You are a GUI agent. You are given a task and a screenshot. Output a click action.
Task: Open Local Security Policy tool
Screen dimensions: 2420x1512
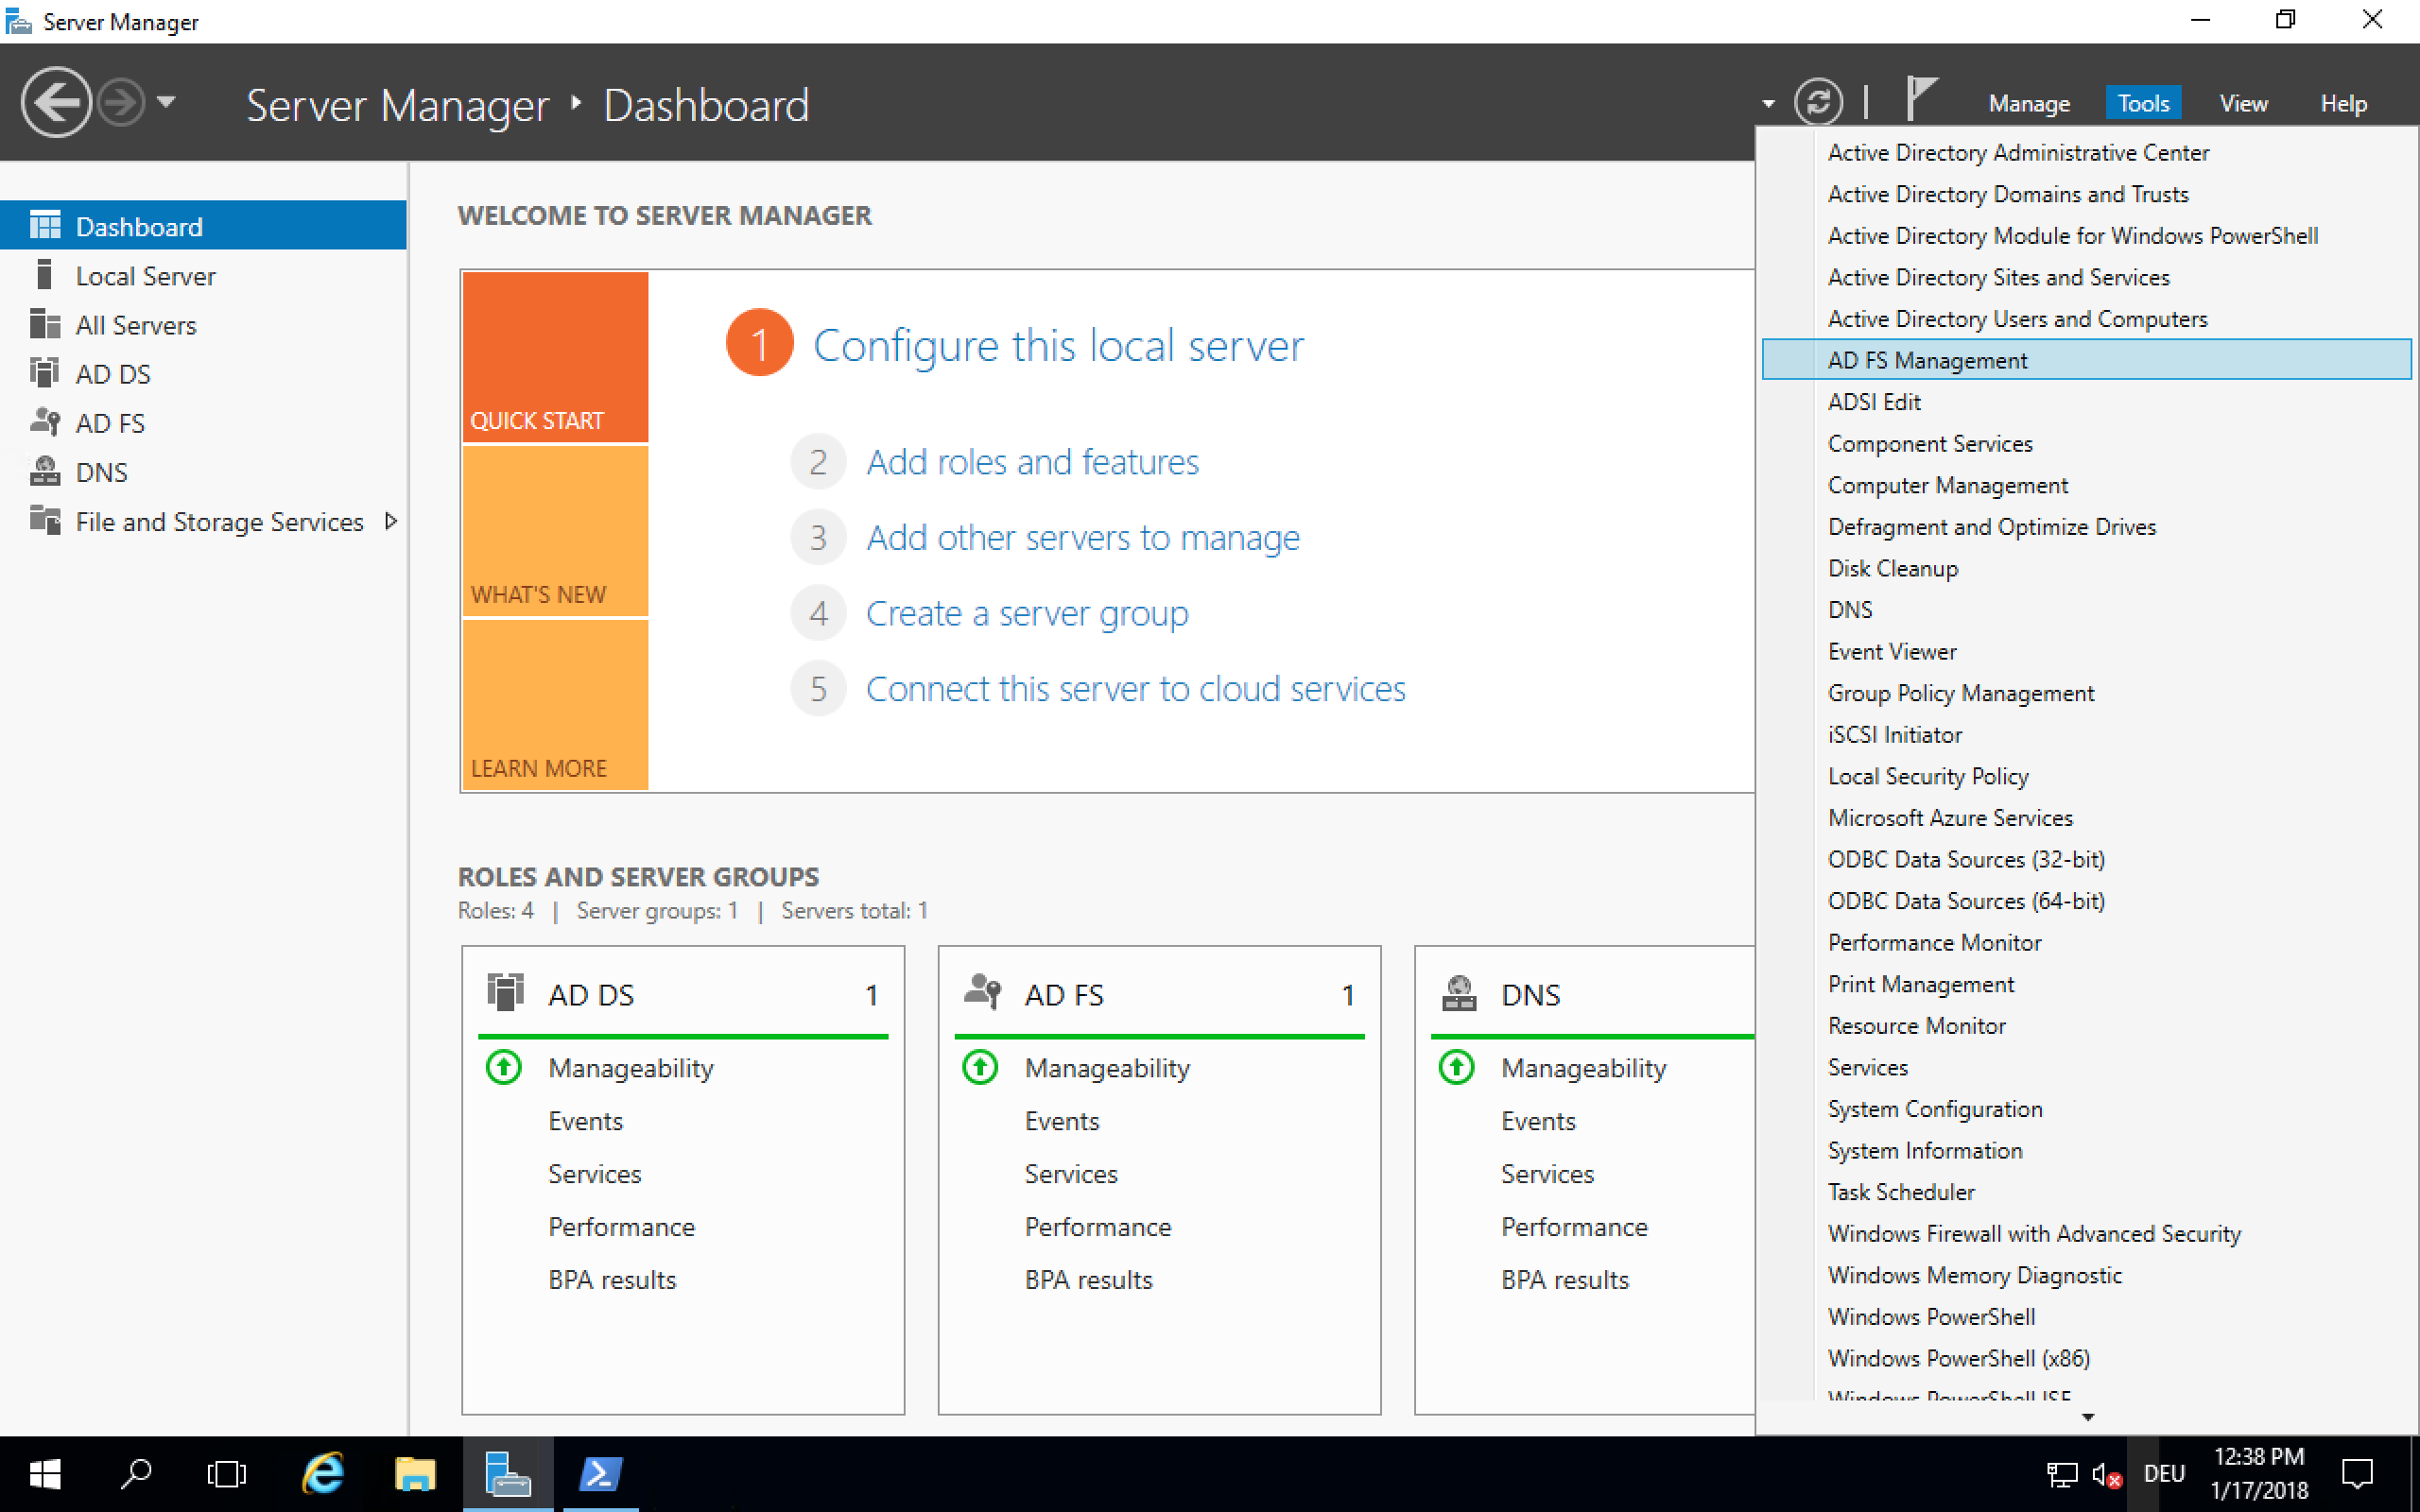(2086, 776)
